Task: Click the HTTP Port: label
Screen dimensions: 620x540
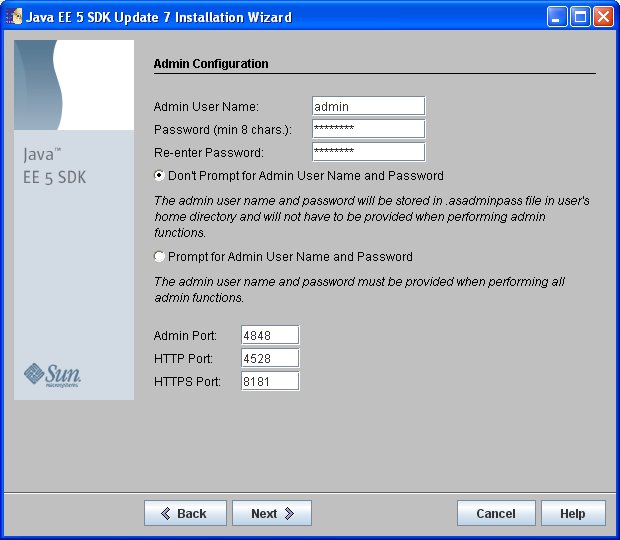Action: 183,359
